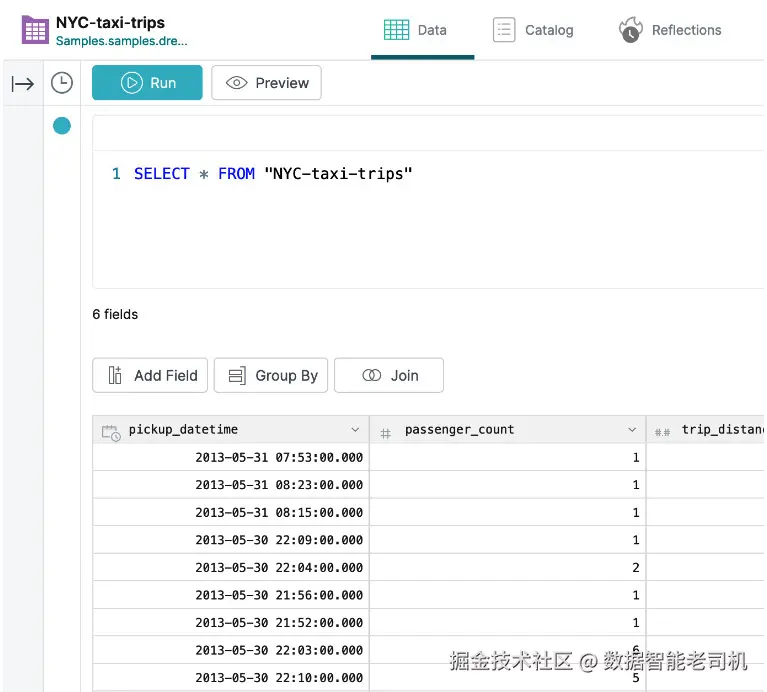Click the NYC-taxi-trips dataset title
Screen dimensions: 767x692
click(110, 22)
